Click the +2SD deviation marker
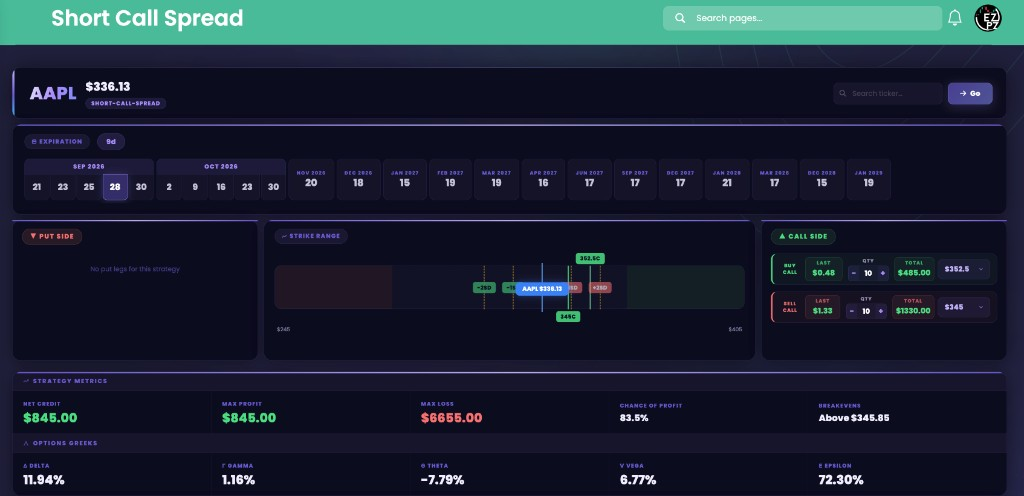The image size is (1024, 496). coord(600,288)
